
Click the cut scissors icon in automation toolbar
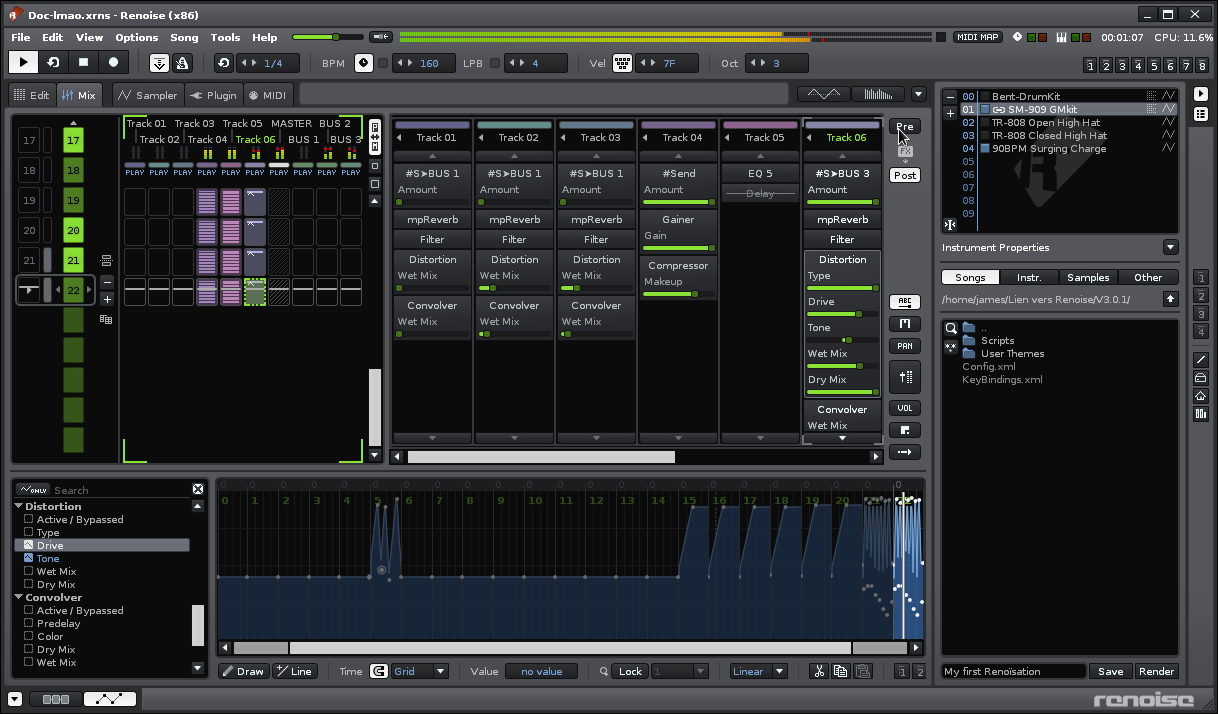tap(818, 672)
